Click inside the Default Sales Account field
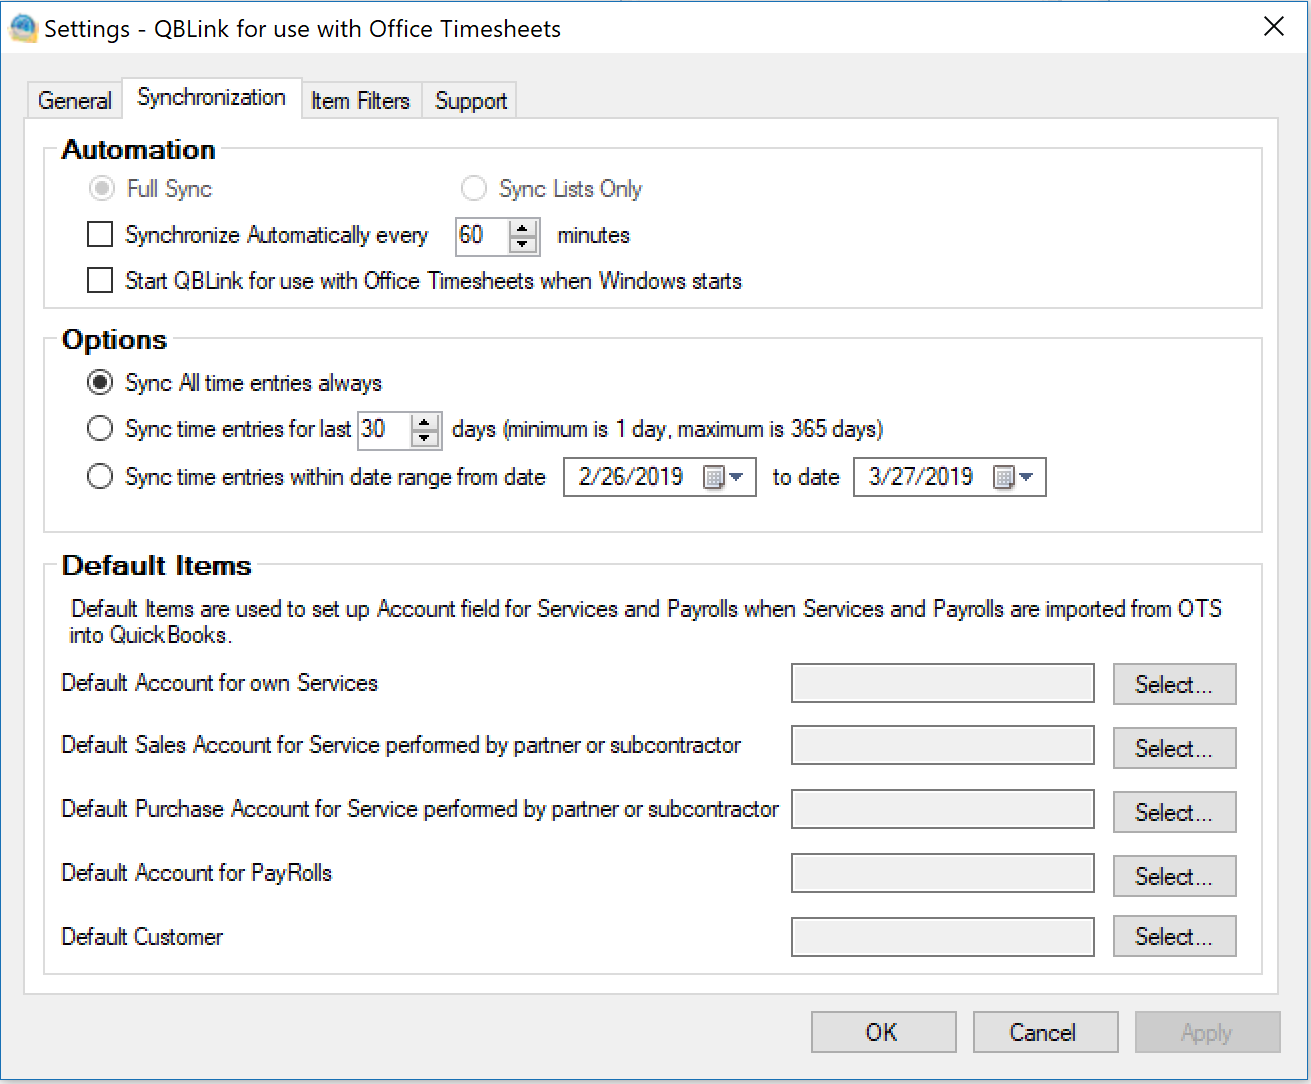1311x1084 pixels. point(942,746)
